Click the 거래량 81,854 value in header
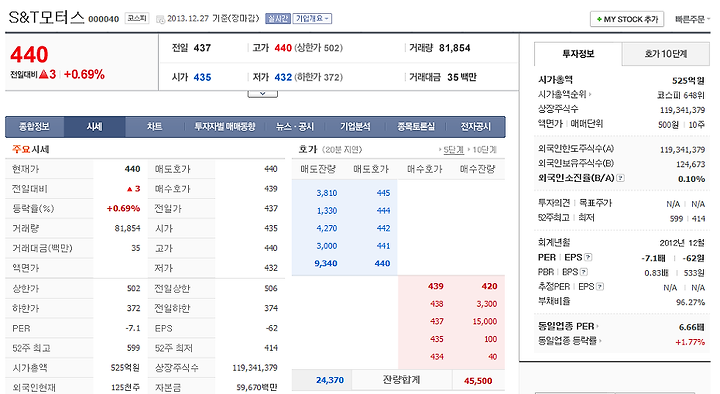 coord(455,48)
